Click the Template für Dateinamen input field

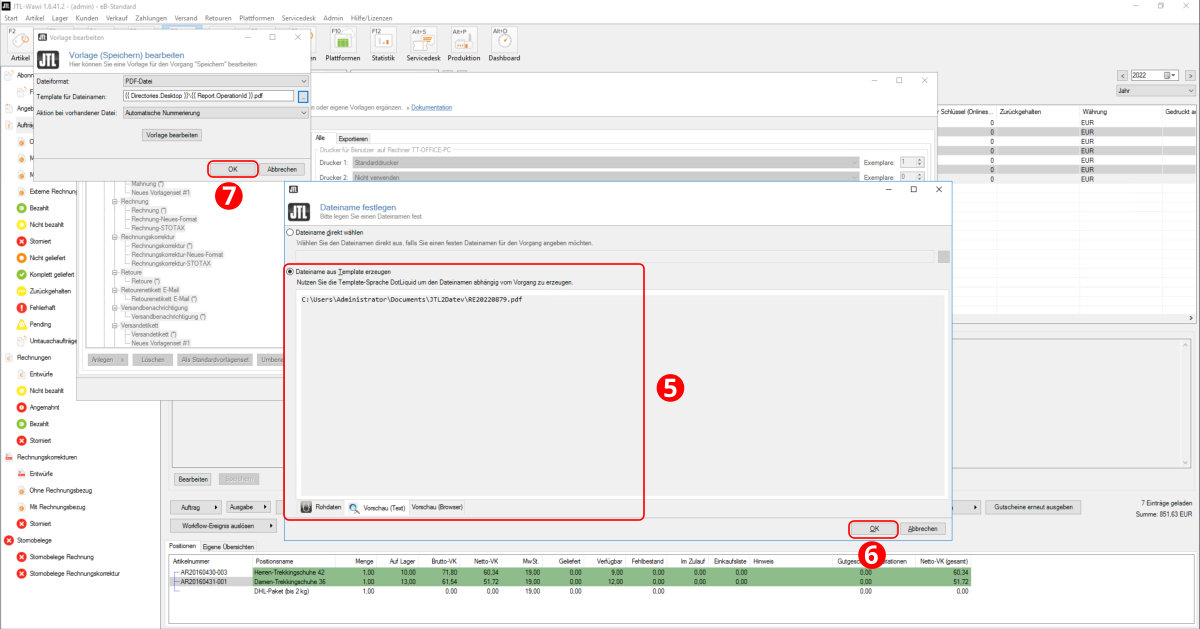coord(208,96)
